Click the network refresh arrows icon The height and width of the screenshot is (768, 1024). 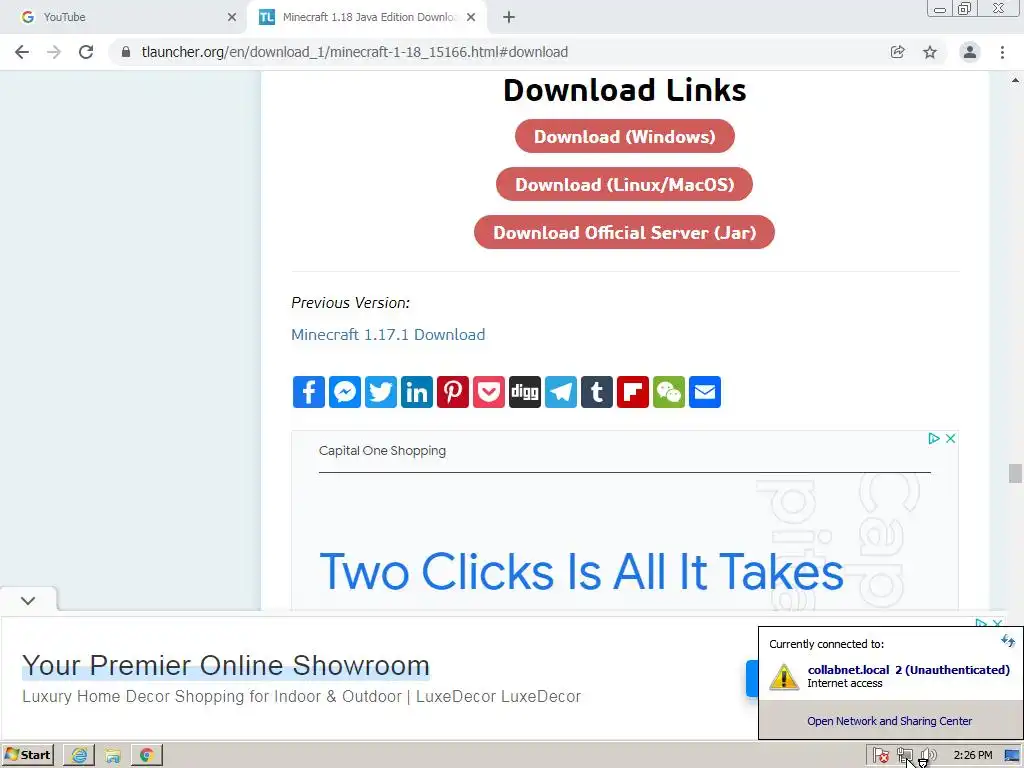1008,641
